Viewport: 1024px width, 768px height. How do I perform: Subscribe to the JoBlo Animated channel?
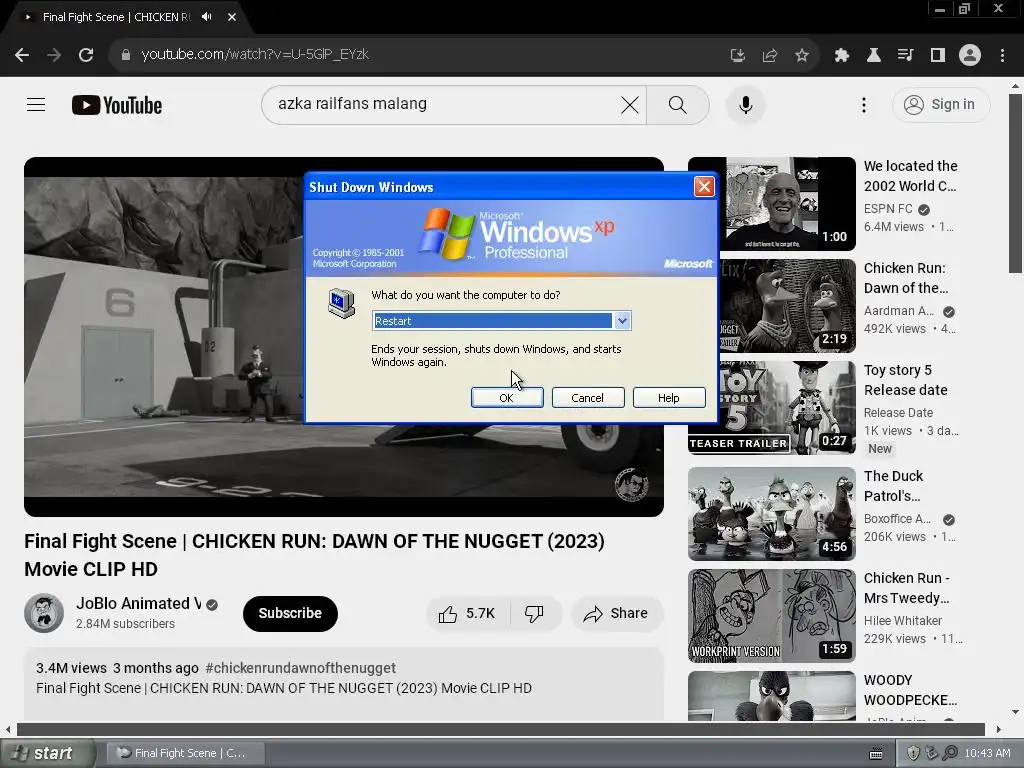pyautogui.click(x=290, y=614)
